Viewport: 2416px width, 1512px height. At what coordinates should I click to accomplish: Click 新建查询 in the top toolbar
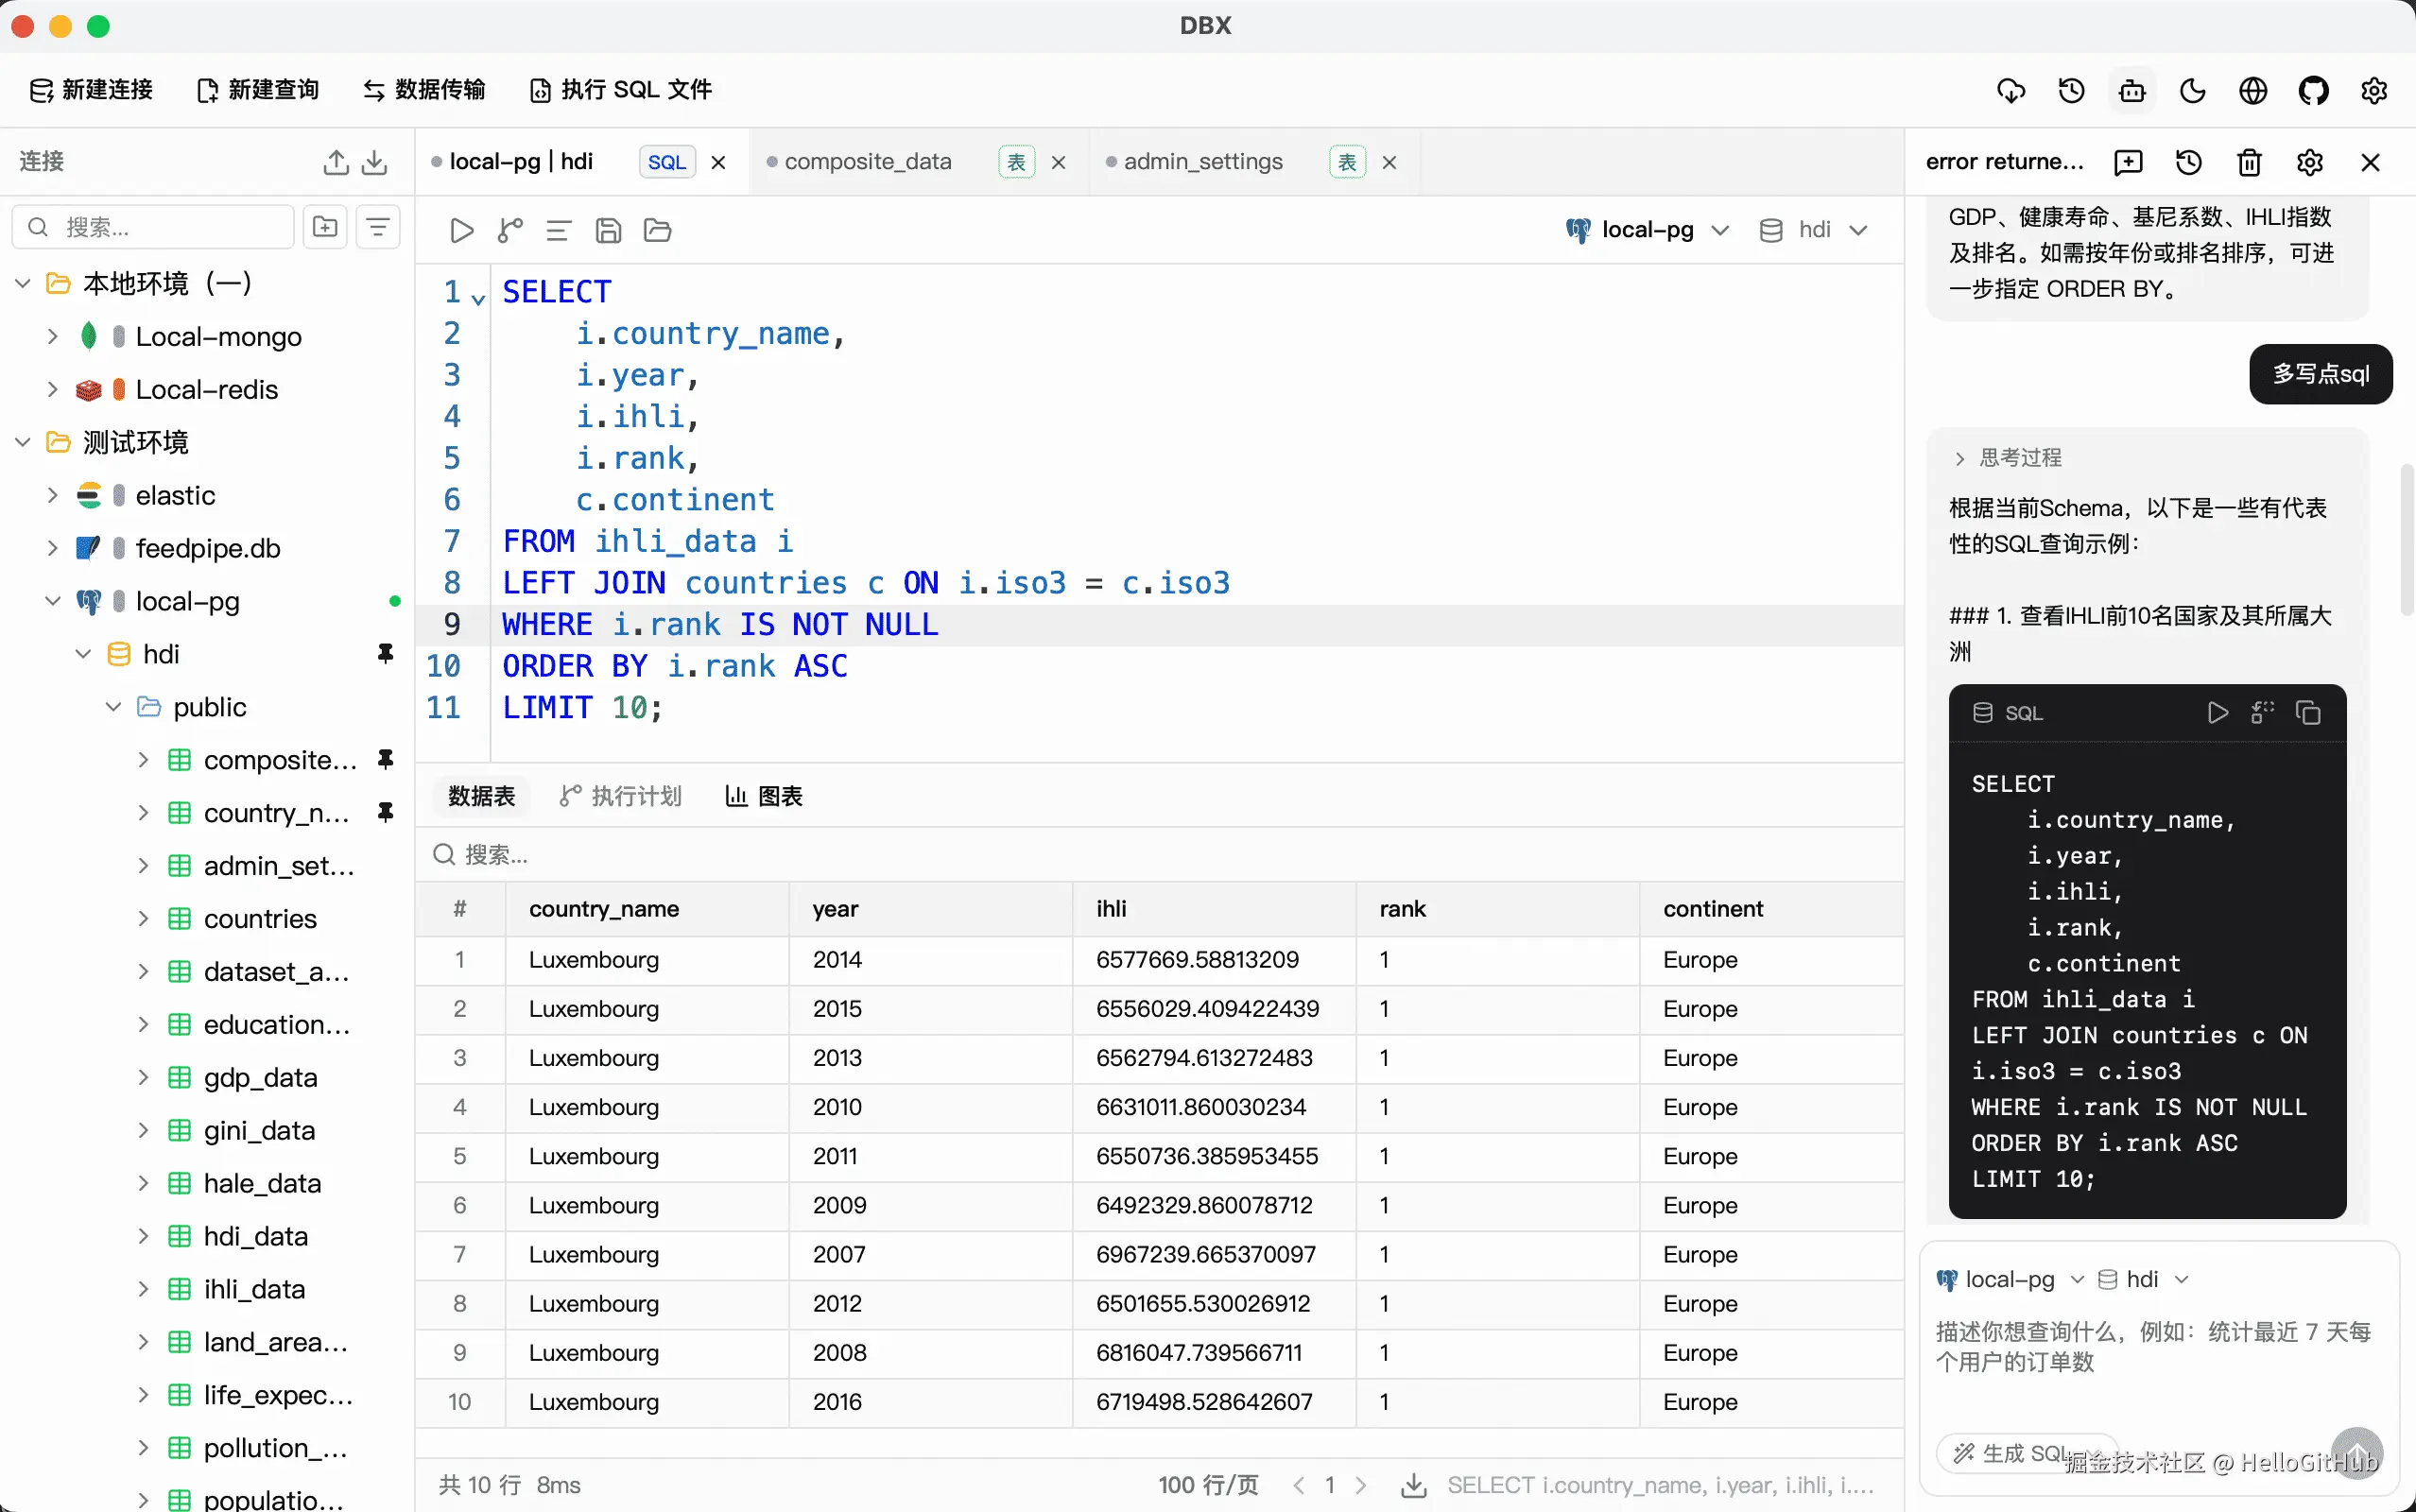257,90
